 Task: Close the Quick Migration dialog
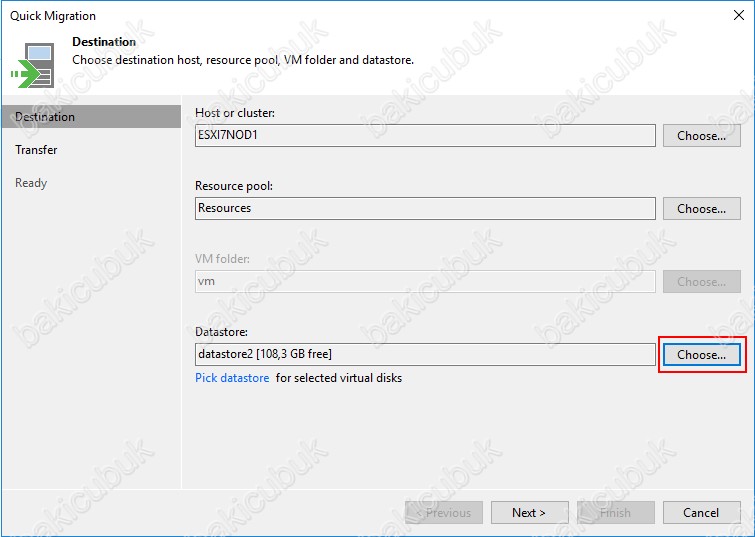coord(739,15)
